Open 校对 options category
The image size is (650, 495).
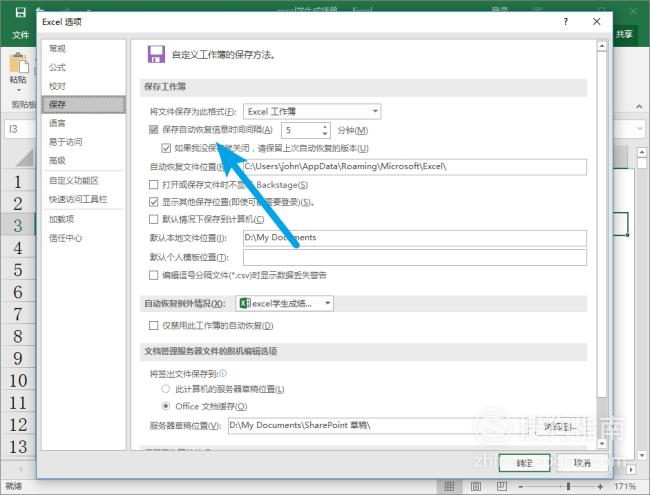pyautogui.click(x=84, y=86)
